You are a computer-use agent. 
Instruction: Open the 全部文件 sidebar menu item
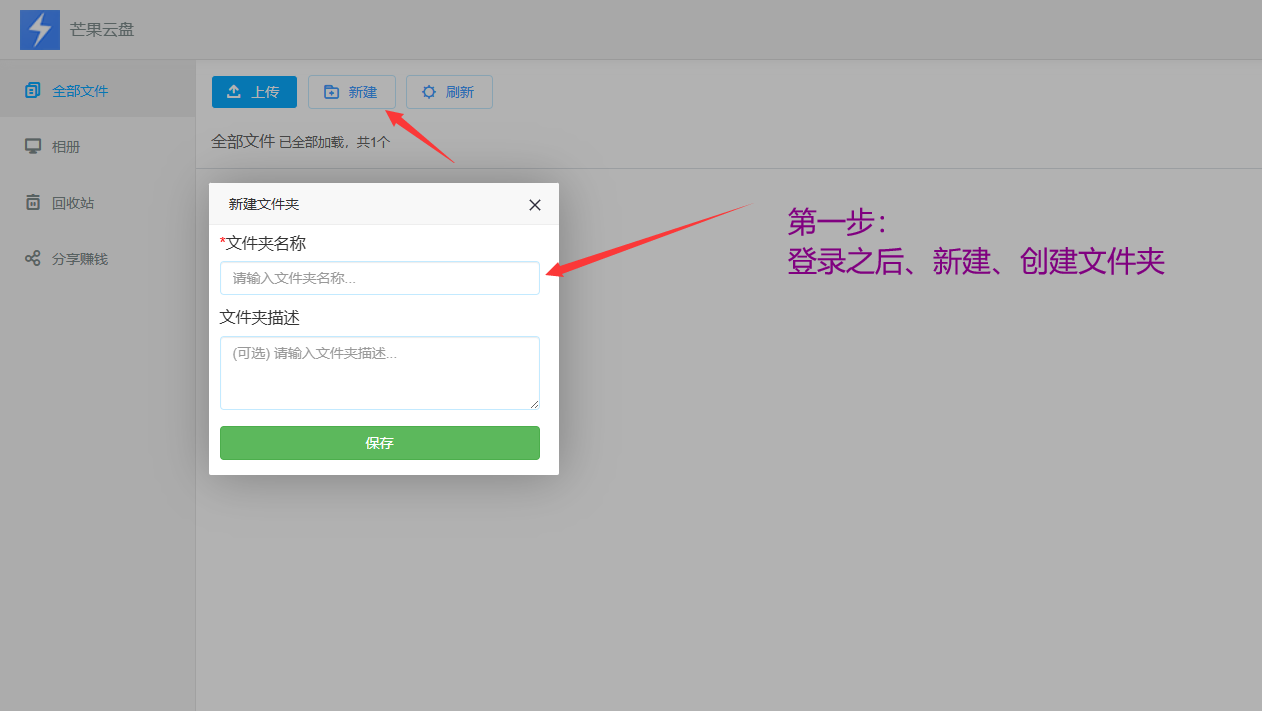click(x=80, y=91)
